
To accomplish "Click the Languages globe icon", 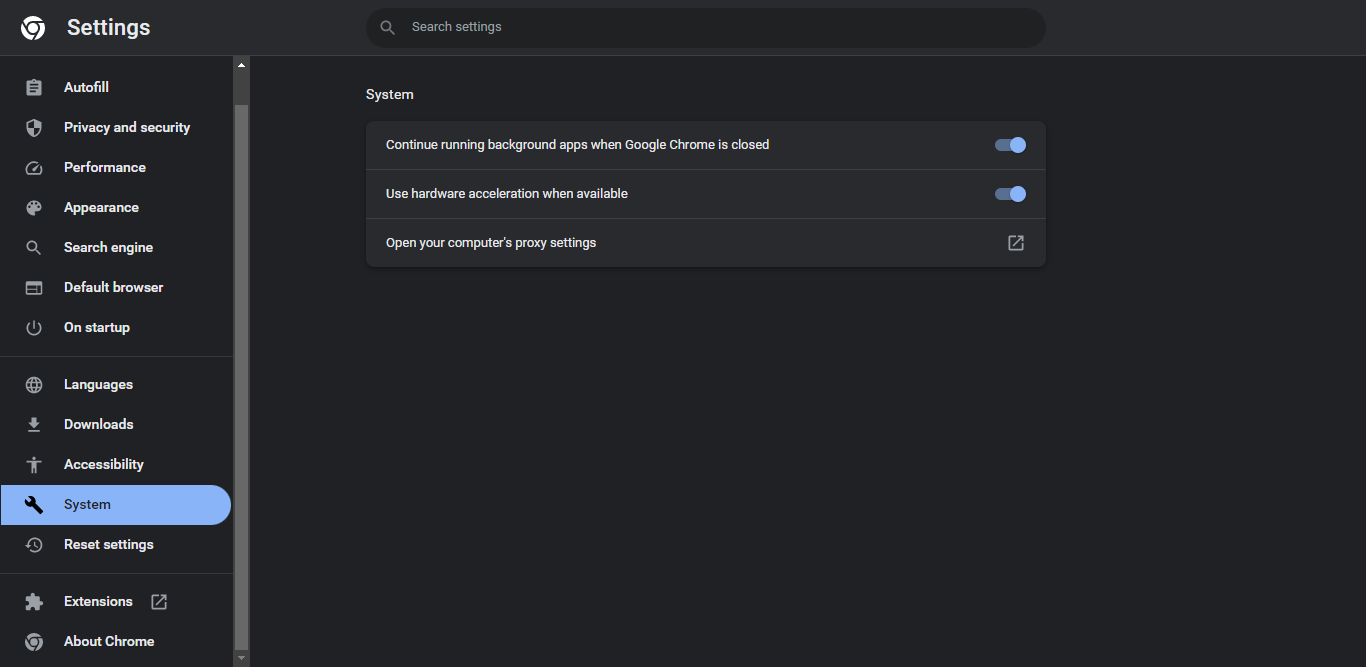I will [34, 385].
